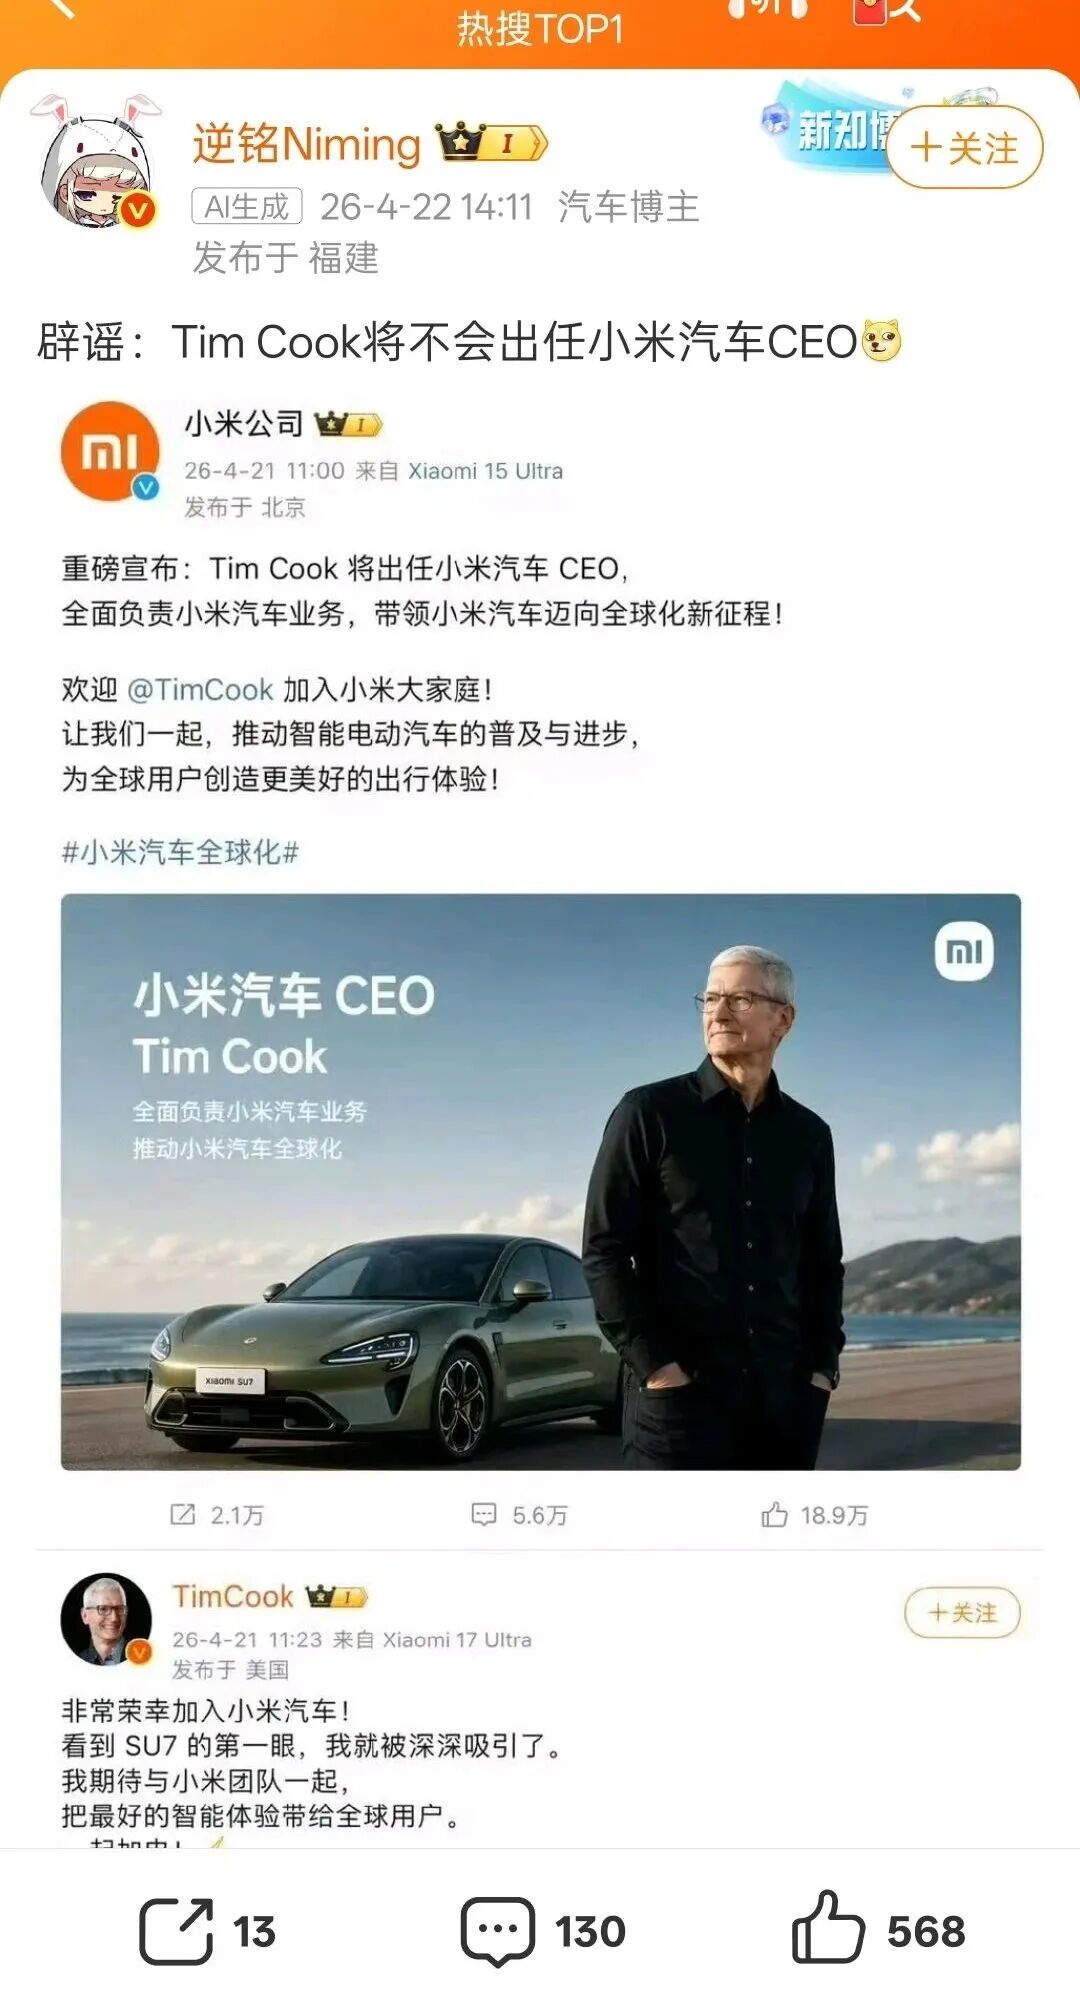
Task: Like the post with the bottom thumbs-up
Action: coord(828,1928)
